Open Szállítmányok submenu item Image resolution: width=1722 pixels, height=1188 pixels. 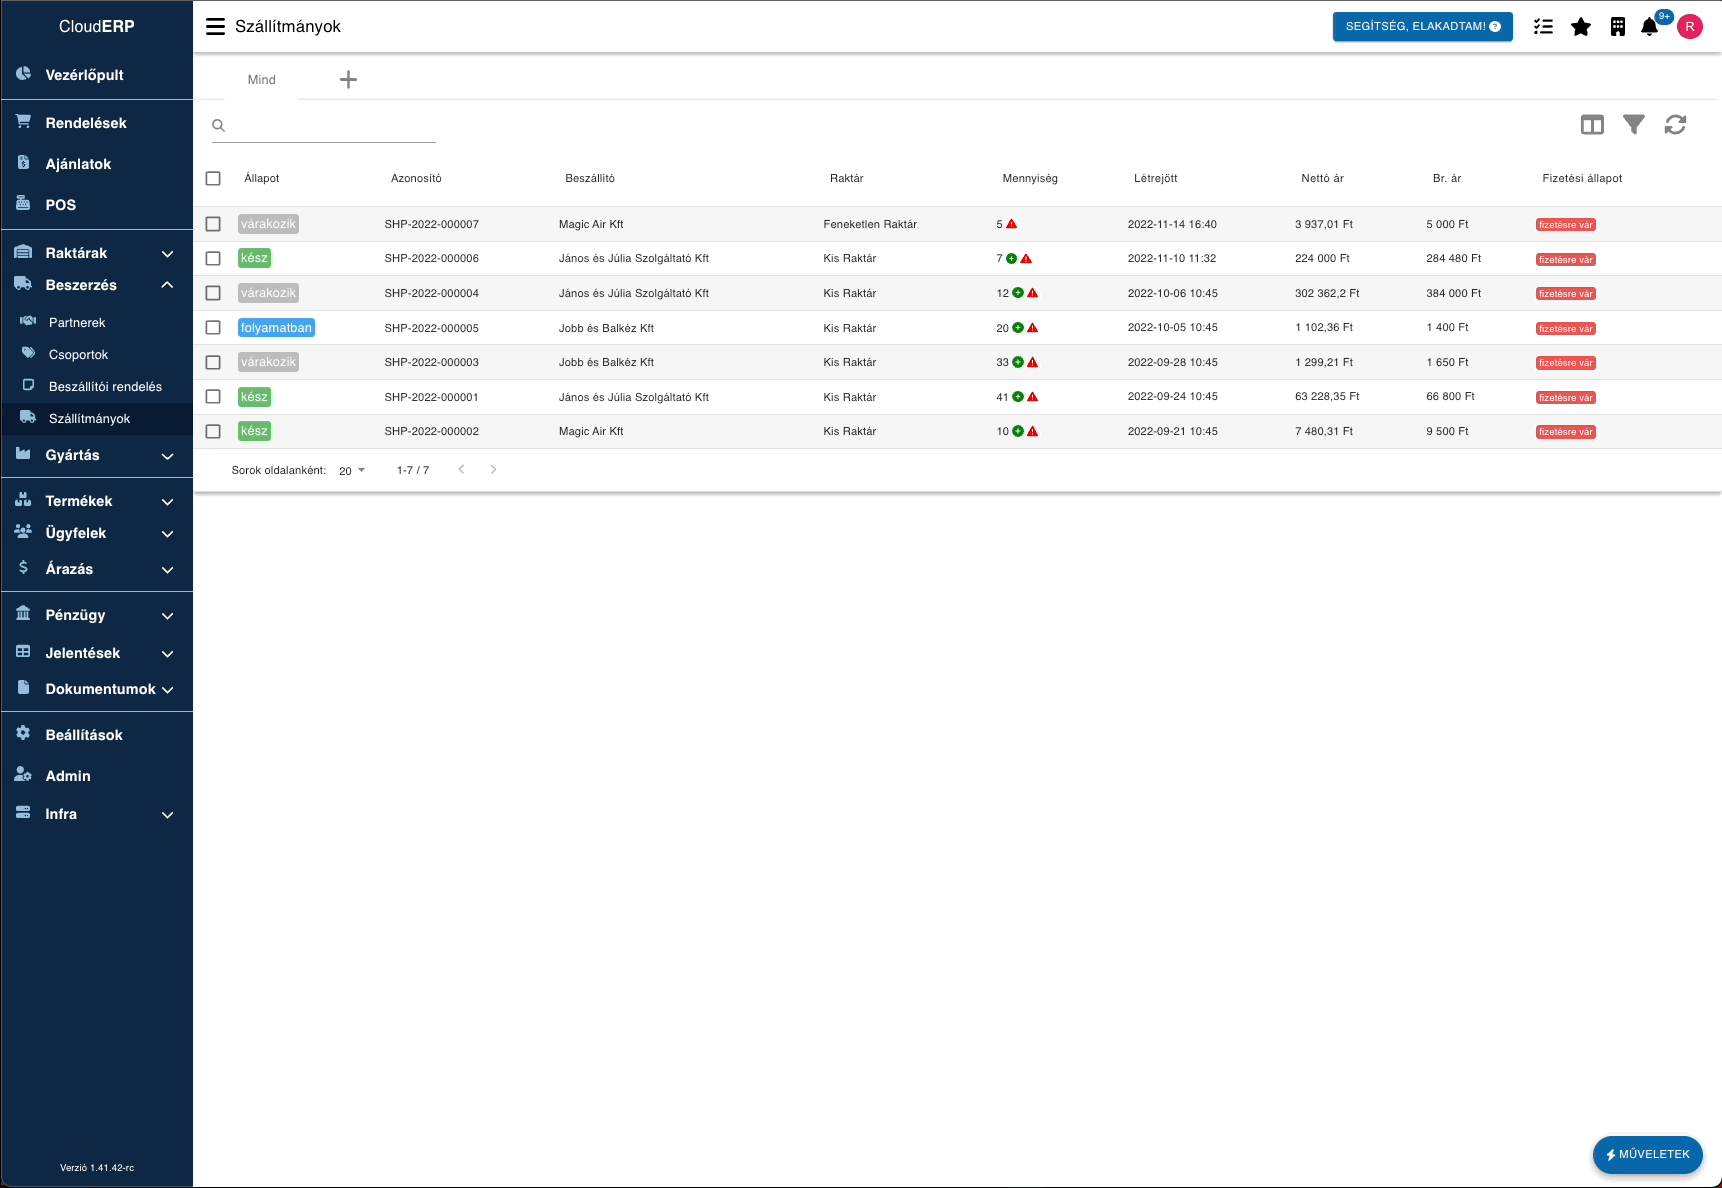(x=97, y=419)
